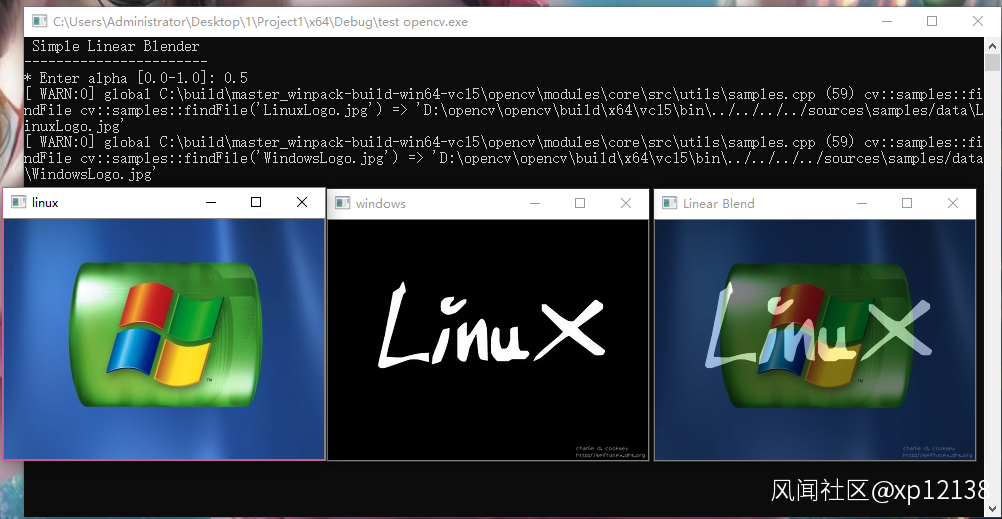Click the linux window title text

pyautogui.click(x=45, y=202)
